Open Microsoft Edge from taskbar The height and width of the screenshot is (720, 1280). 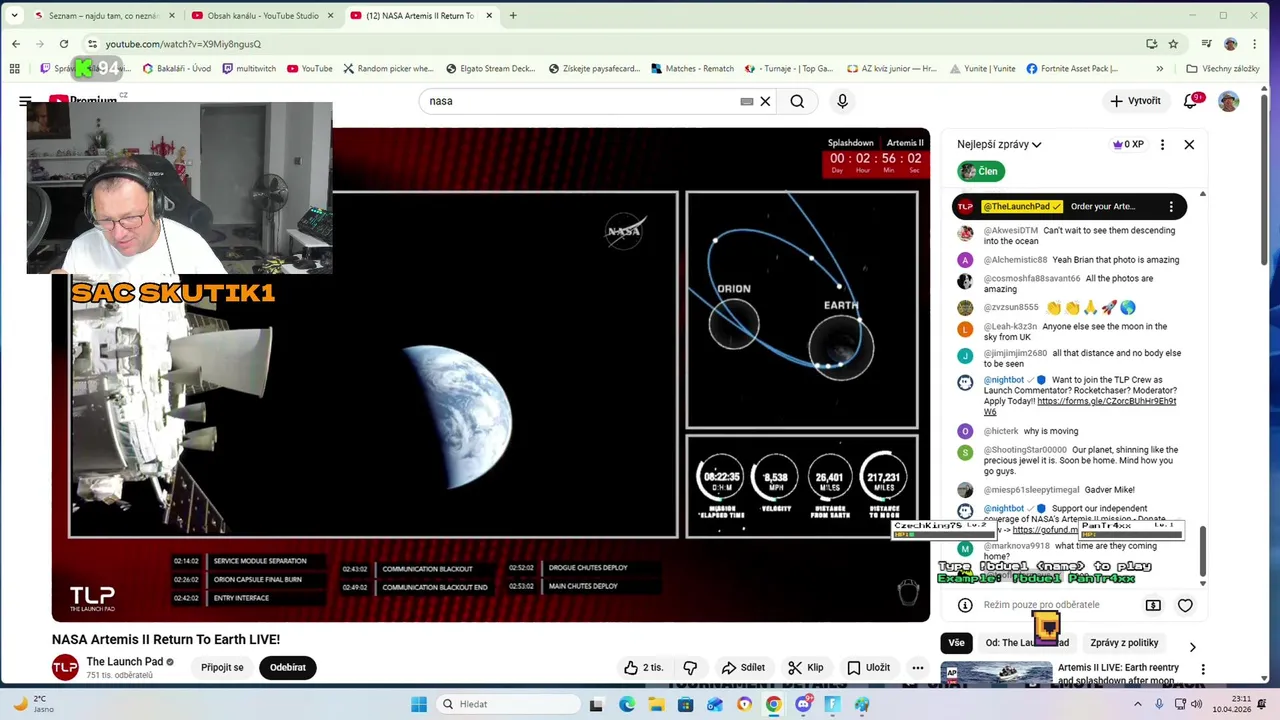(x=626, y=704)
